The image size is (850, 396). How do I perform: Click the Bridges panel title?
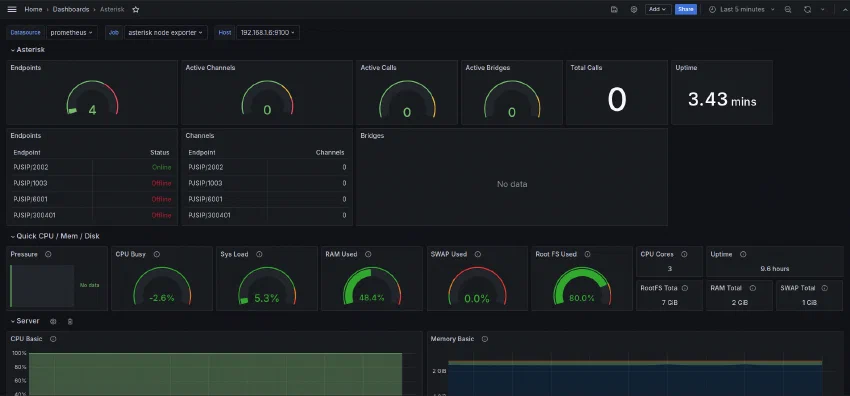[372, 135]
